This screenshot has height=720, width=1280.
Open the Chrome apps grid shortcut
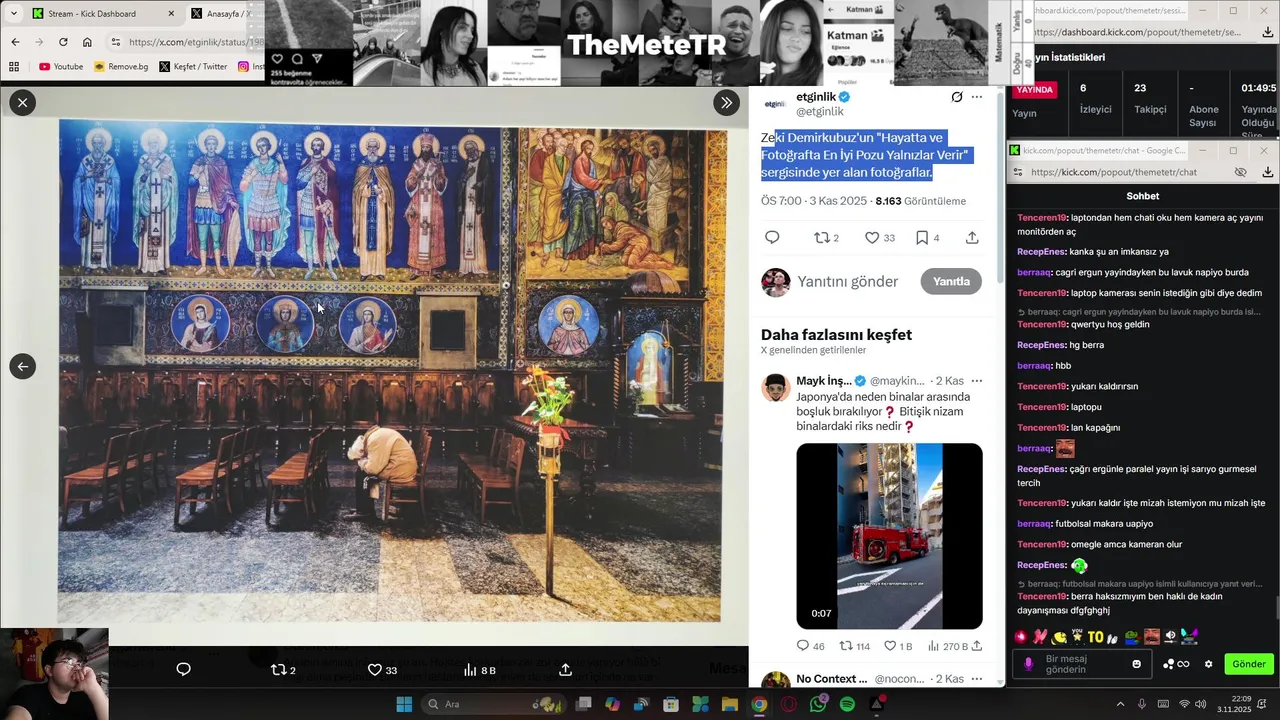pyautogui.click(x=14, y=66)
